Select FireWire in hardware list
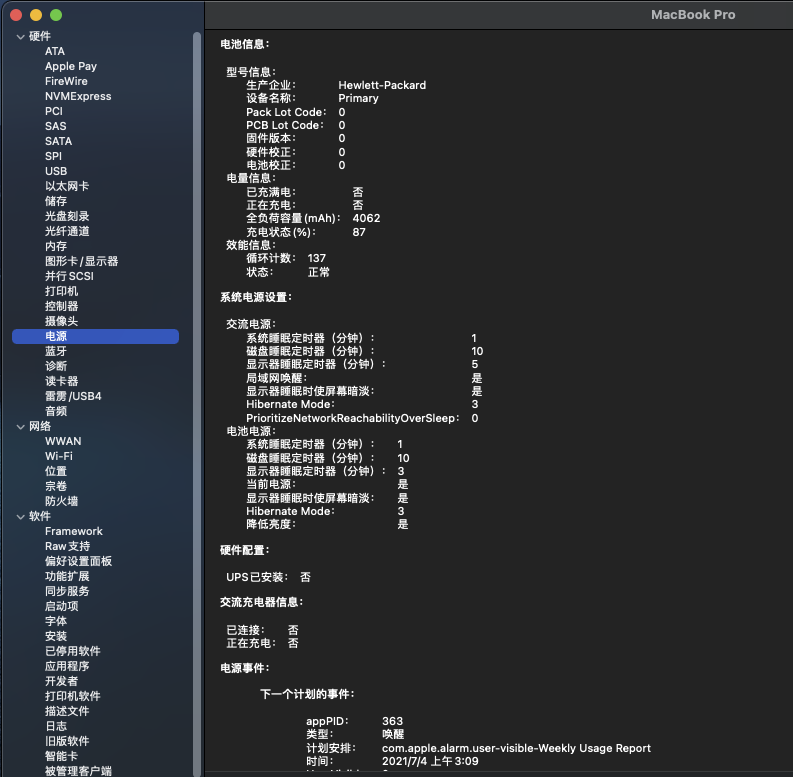The image size is (793, 777). coord(66,81)
